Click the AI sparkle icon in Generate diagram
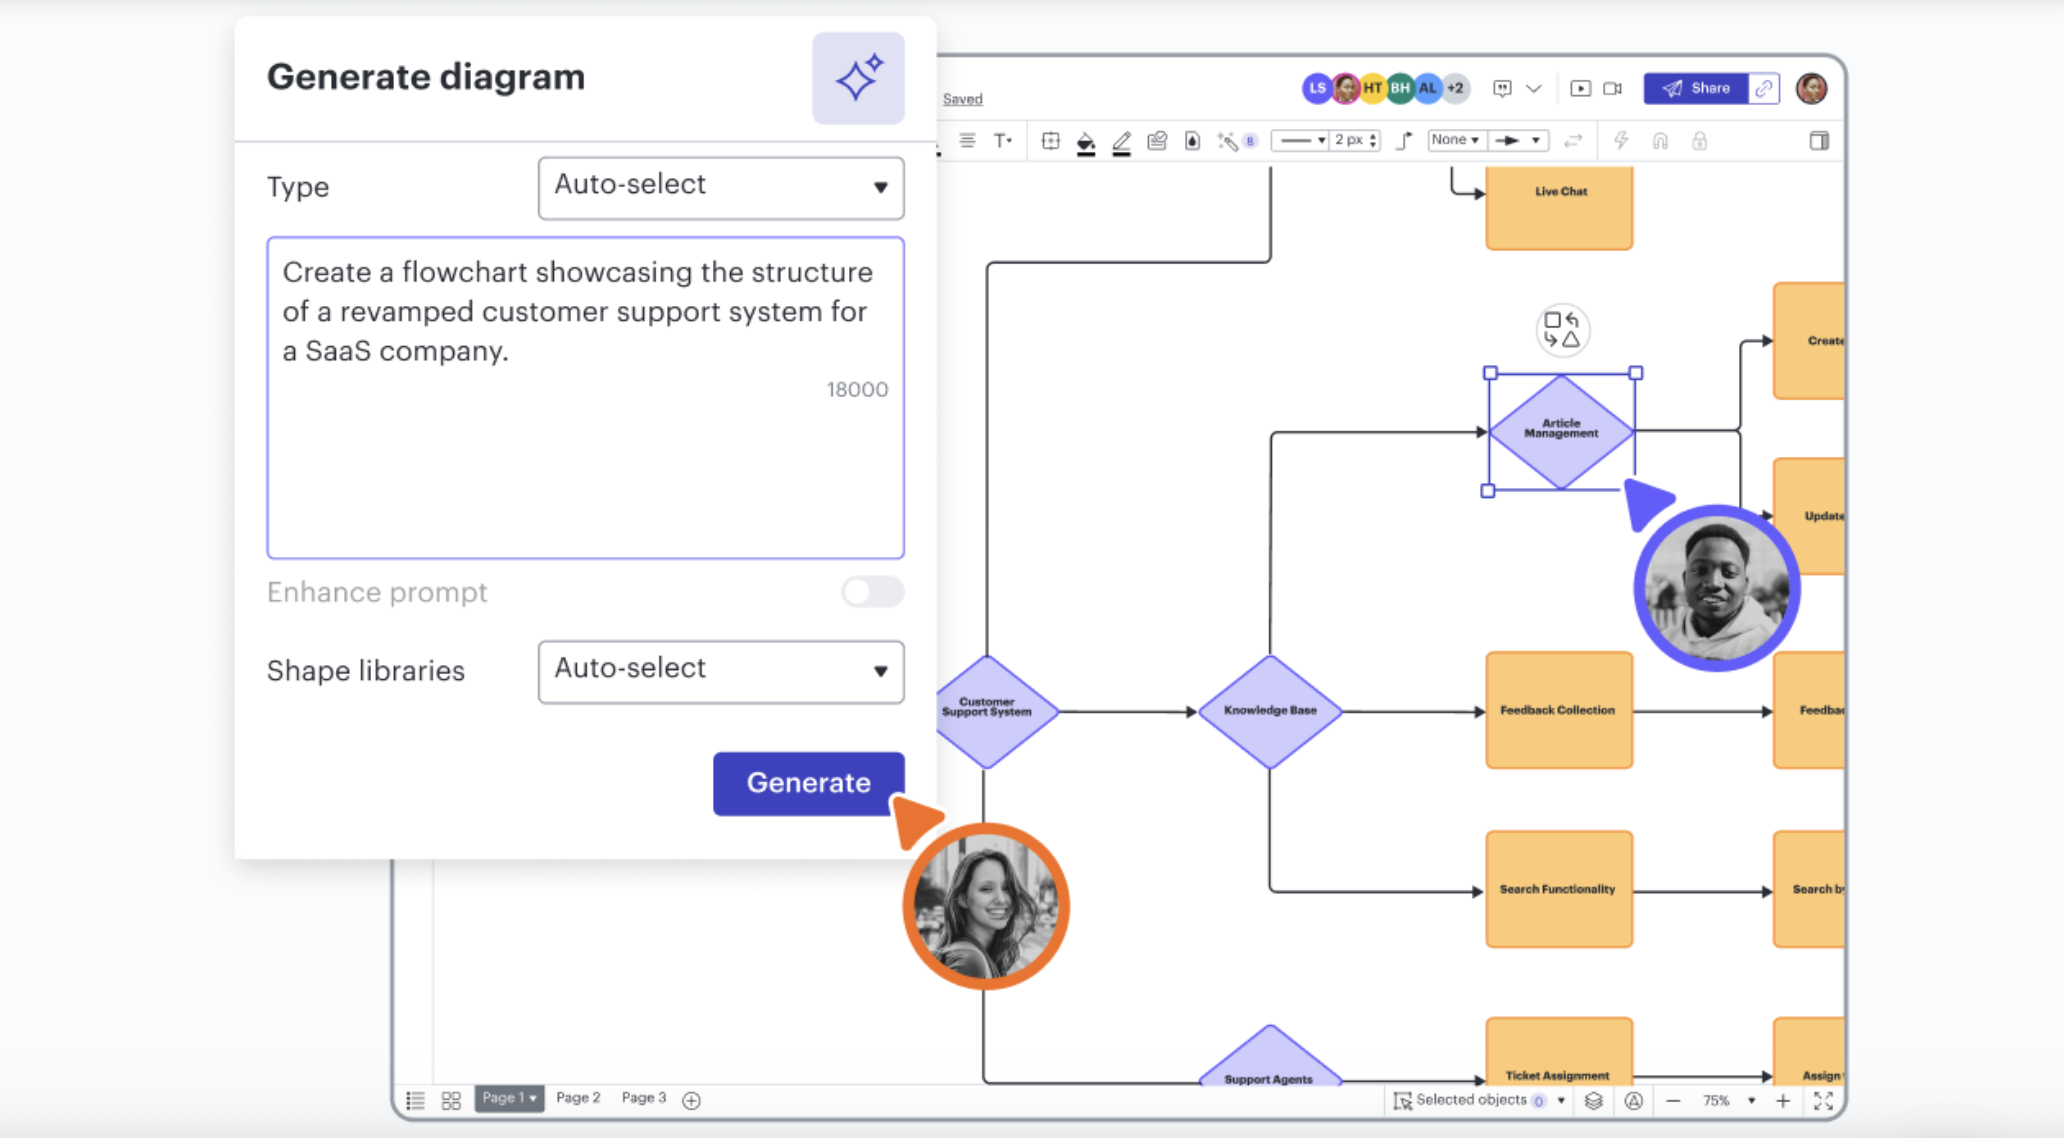The height and width of the screenshot is (1138, 2064). [x=858, y=78]
